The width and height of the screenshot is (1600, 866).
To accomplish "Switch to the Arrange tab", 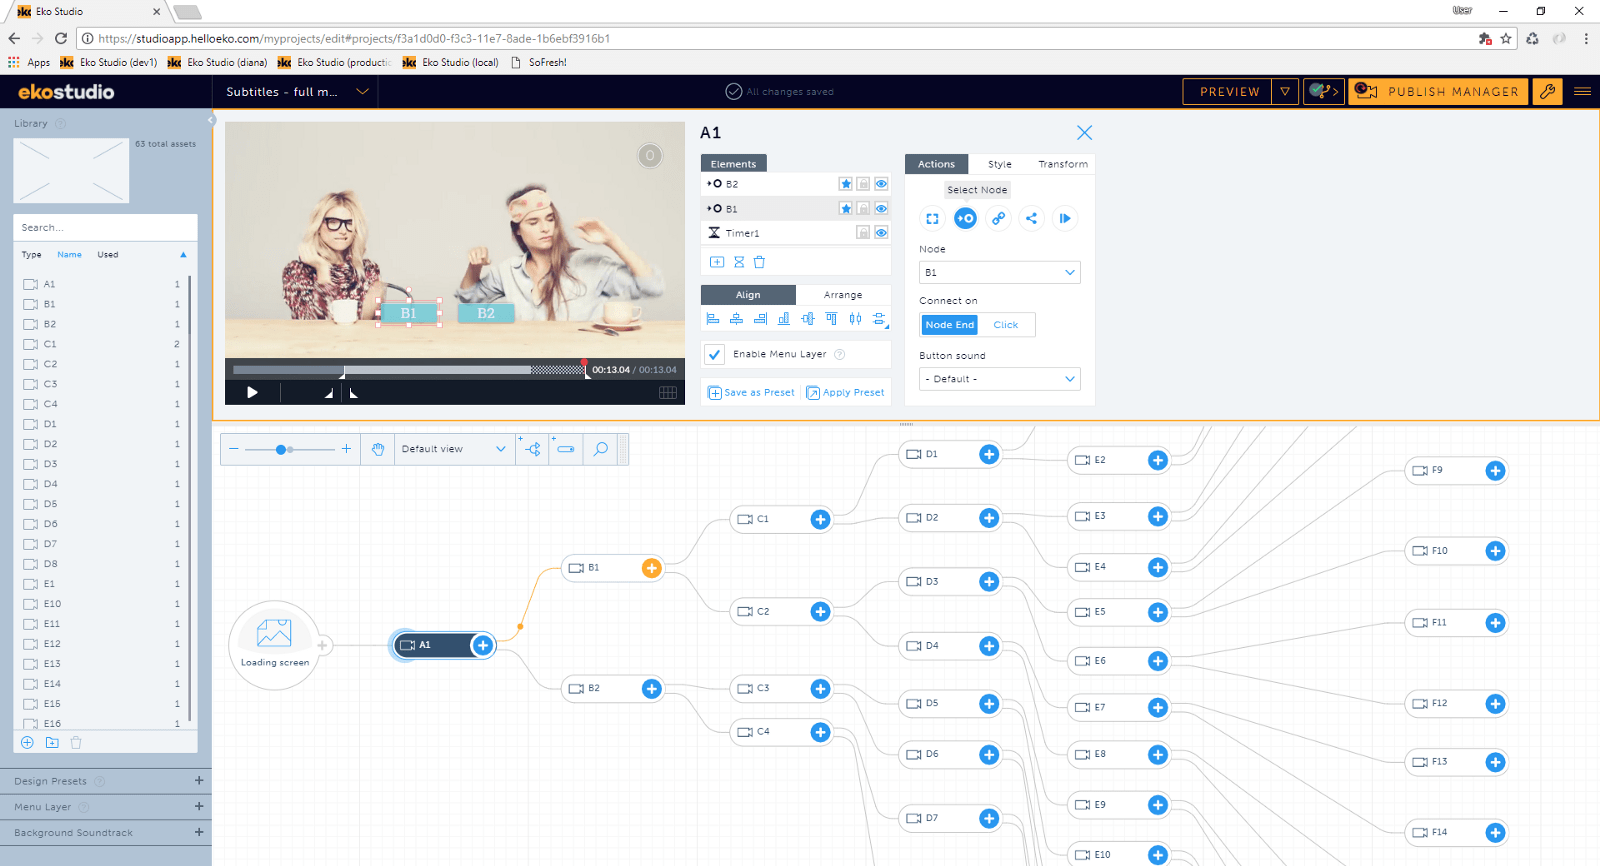I will (x=842, y=295).
